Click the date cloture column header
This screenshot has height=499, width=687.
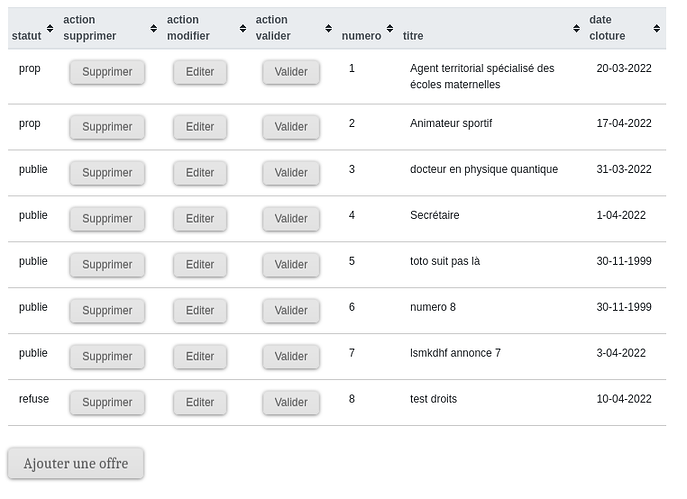tap(607, 28)
